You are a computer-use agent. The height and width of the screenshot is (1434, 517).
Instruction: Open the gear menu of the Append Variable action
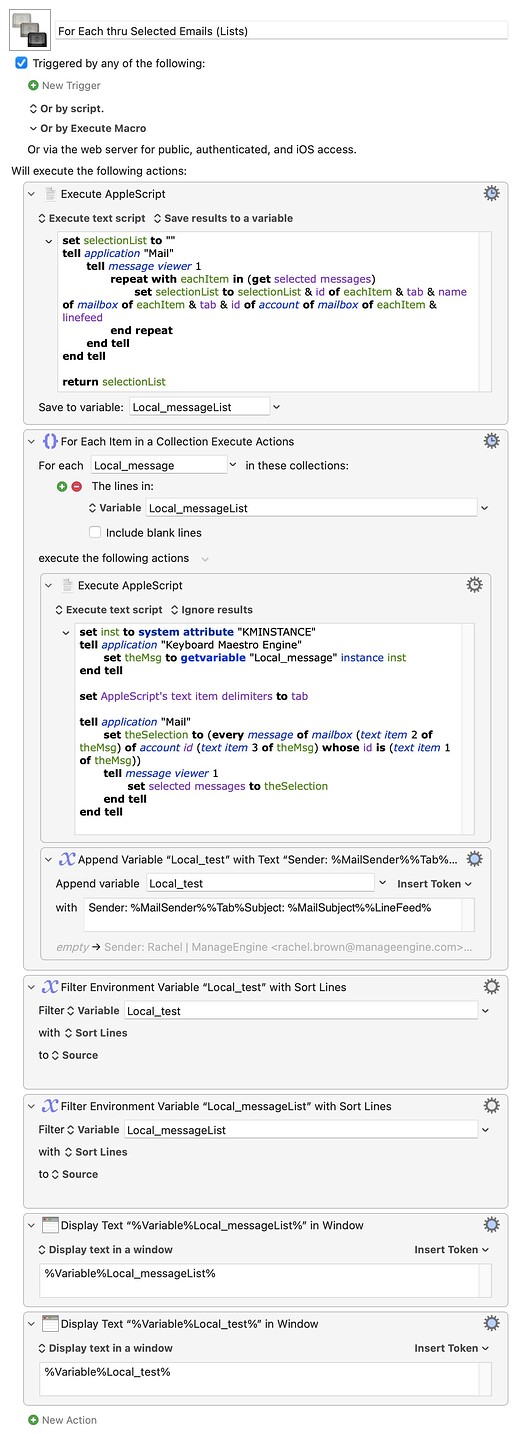click(475, 858)
